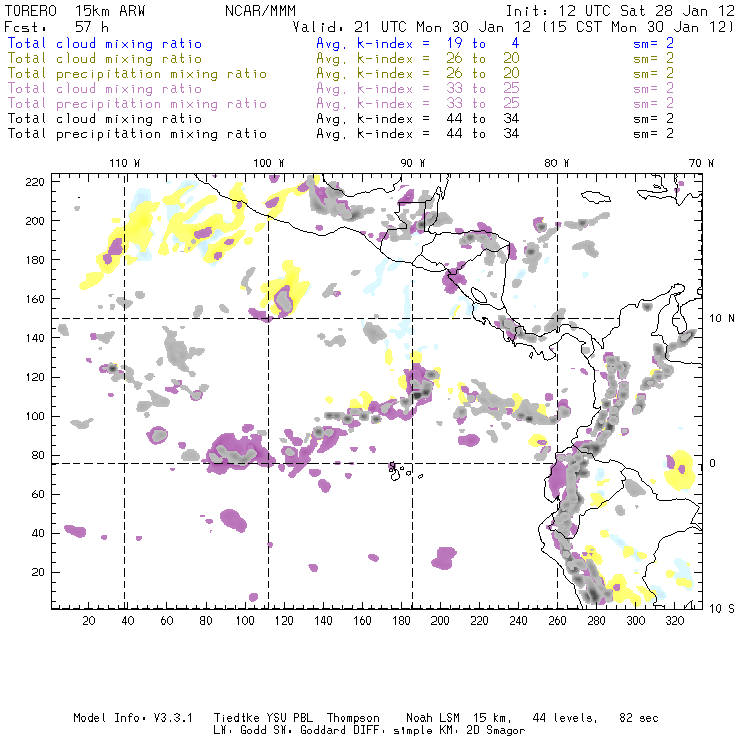Viewport: 740px width, 740px height.
Task: Click the "220" tick on the vertical axis
Action: (35, 182)
